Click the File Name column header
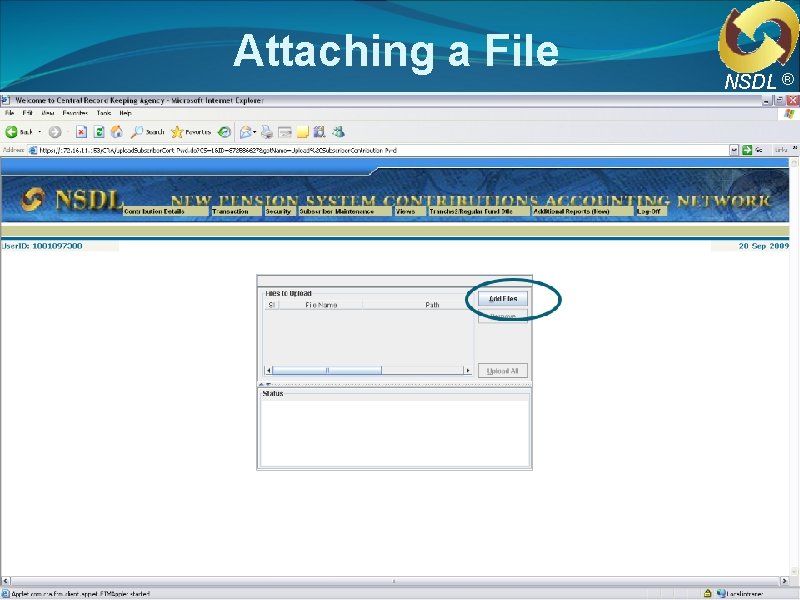This screenshot has height=600, width=800. (x=321, y=305)
